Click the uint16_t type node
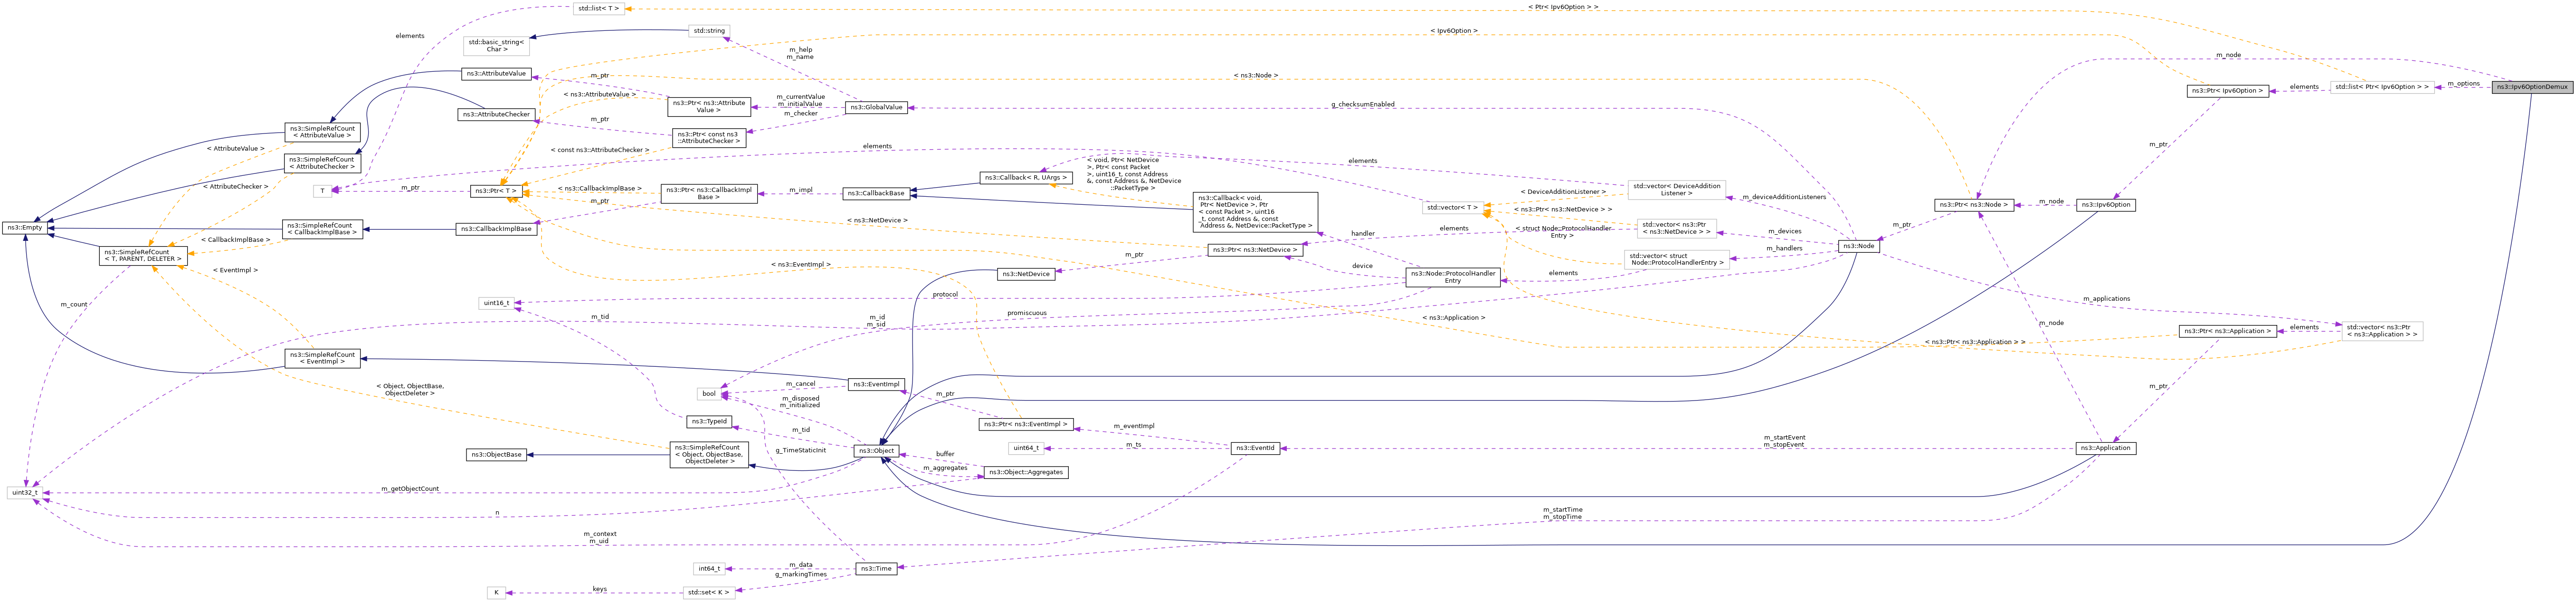This screenshot has width=2576, height=602. tap(496, 303)
